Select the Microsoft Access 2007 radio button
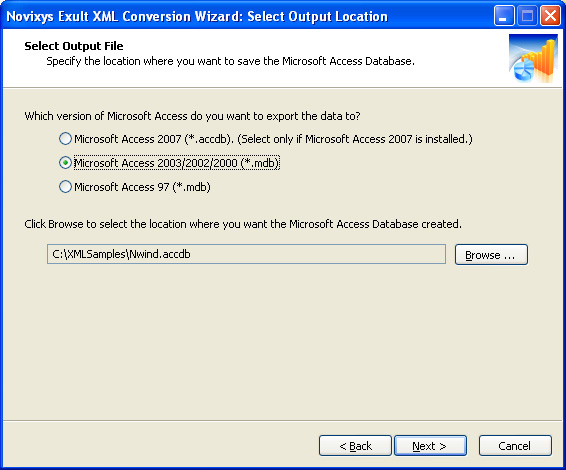 tap(65, 139)
